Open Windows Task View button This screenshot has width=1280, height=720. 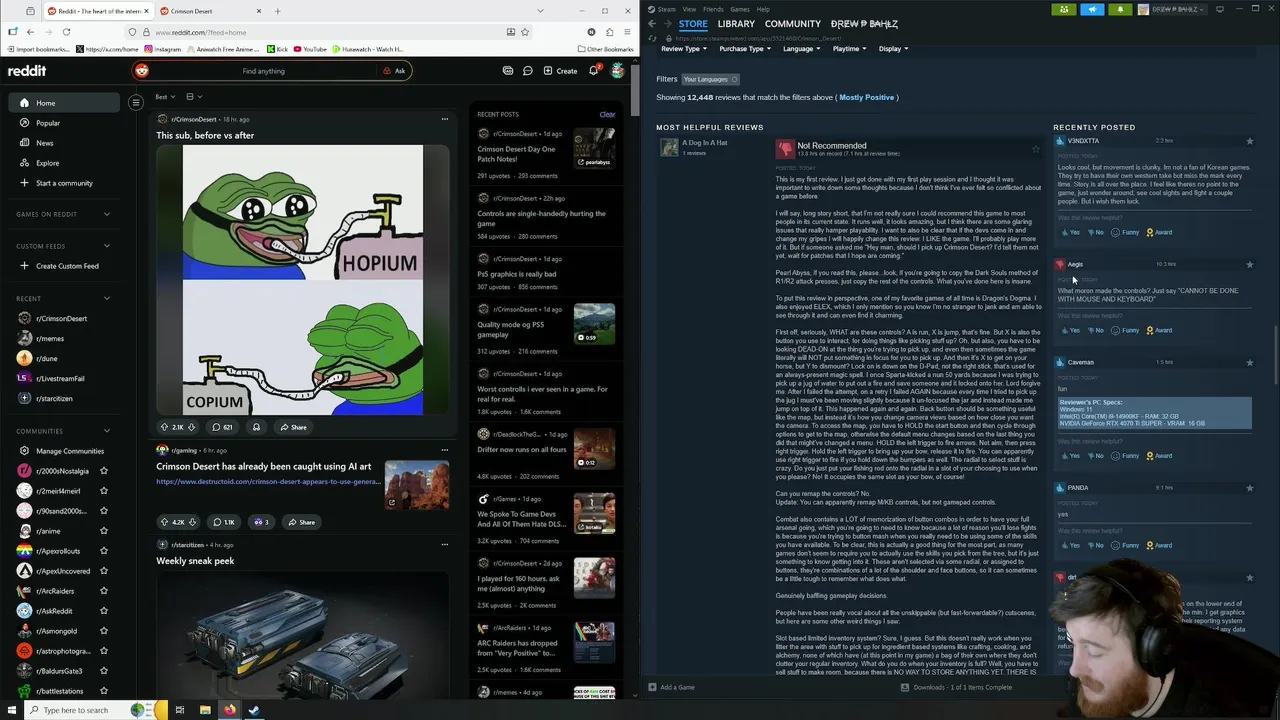(180, 710)
